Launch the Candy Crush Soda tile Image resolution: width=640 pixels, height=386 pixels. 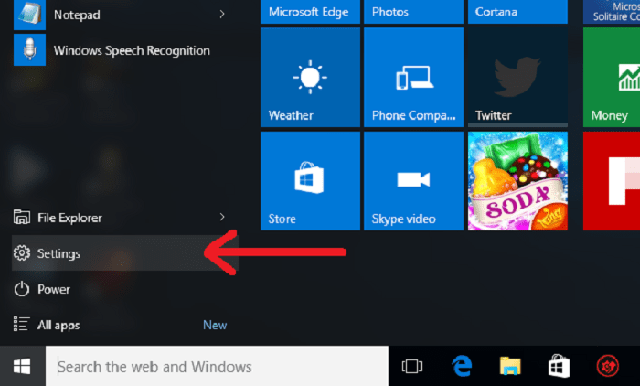(518, 181)
